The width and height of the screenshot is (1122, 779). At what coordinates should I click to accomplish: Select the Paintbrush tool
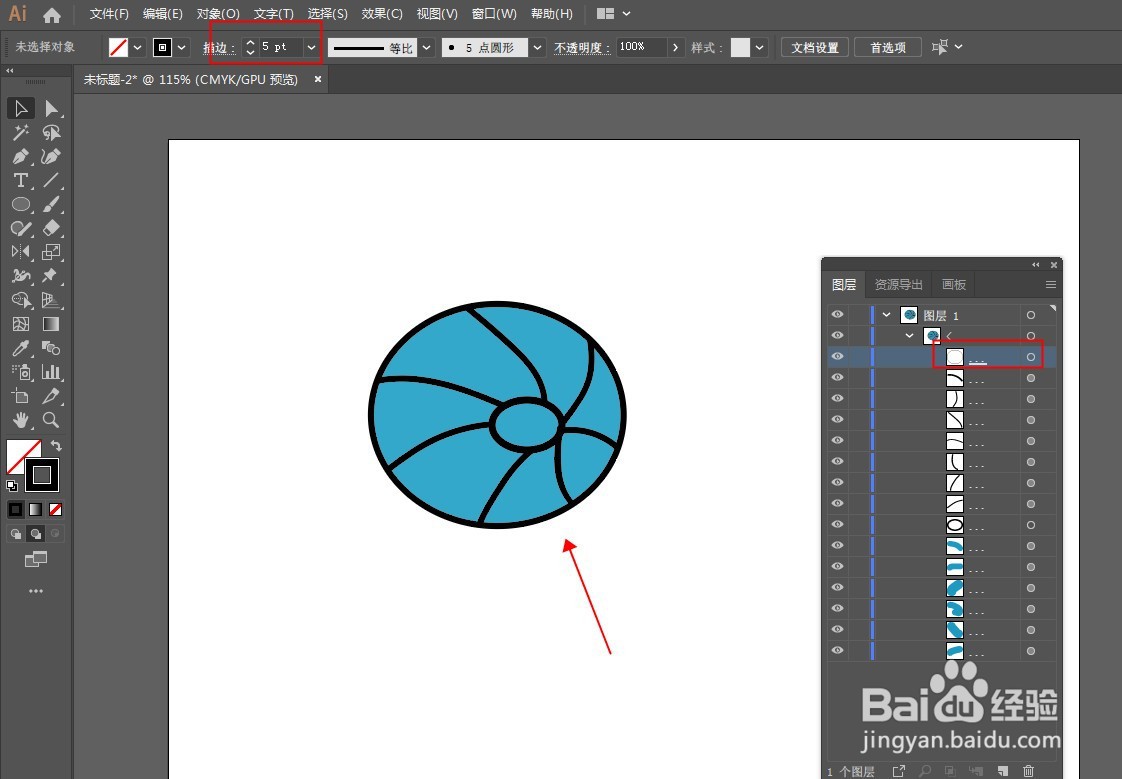tap(51, 204)
